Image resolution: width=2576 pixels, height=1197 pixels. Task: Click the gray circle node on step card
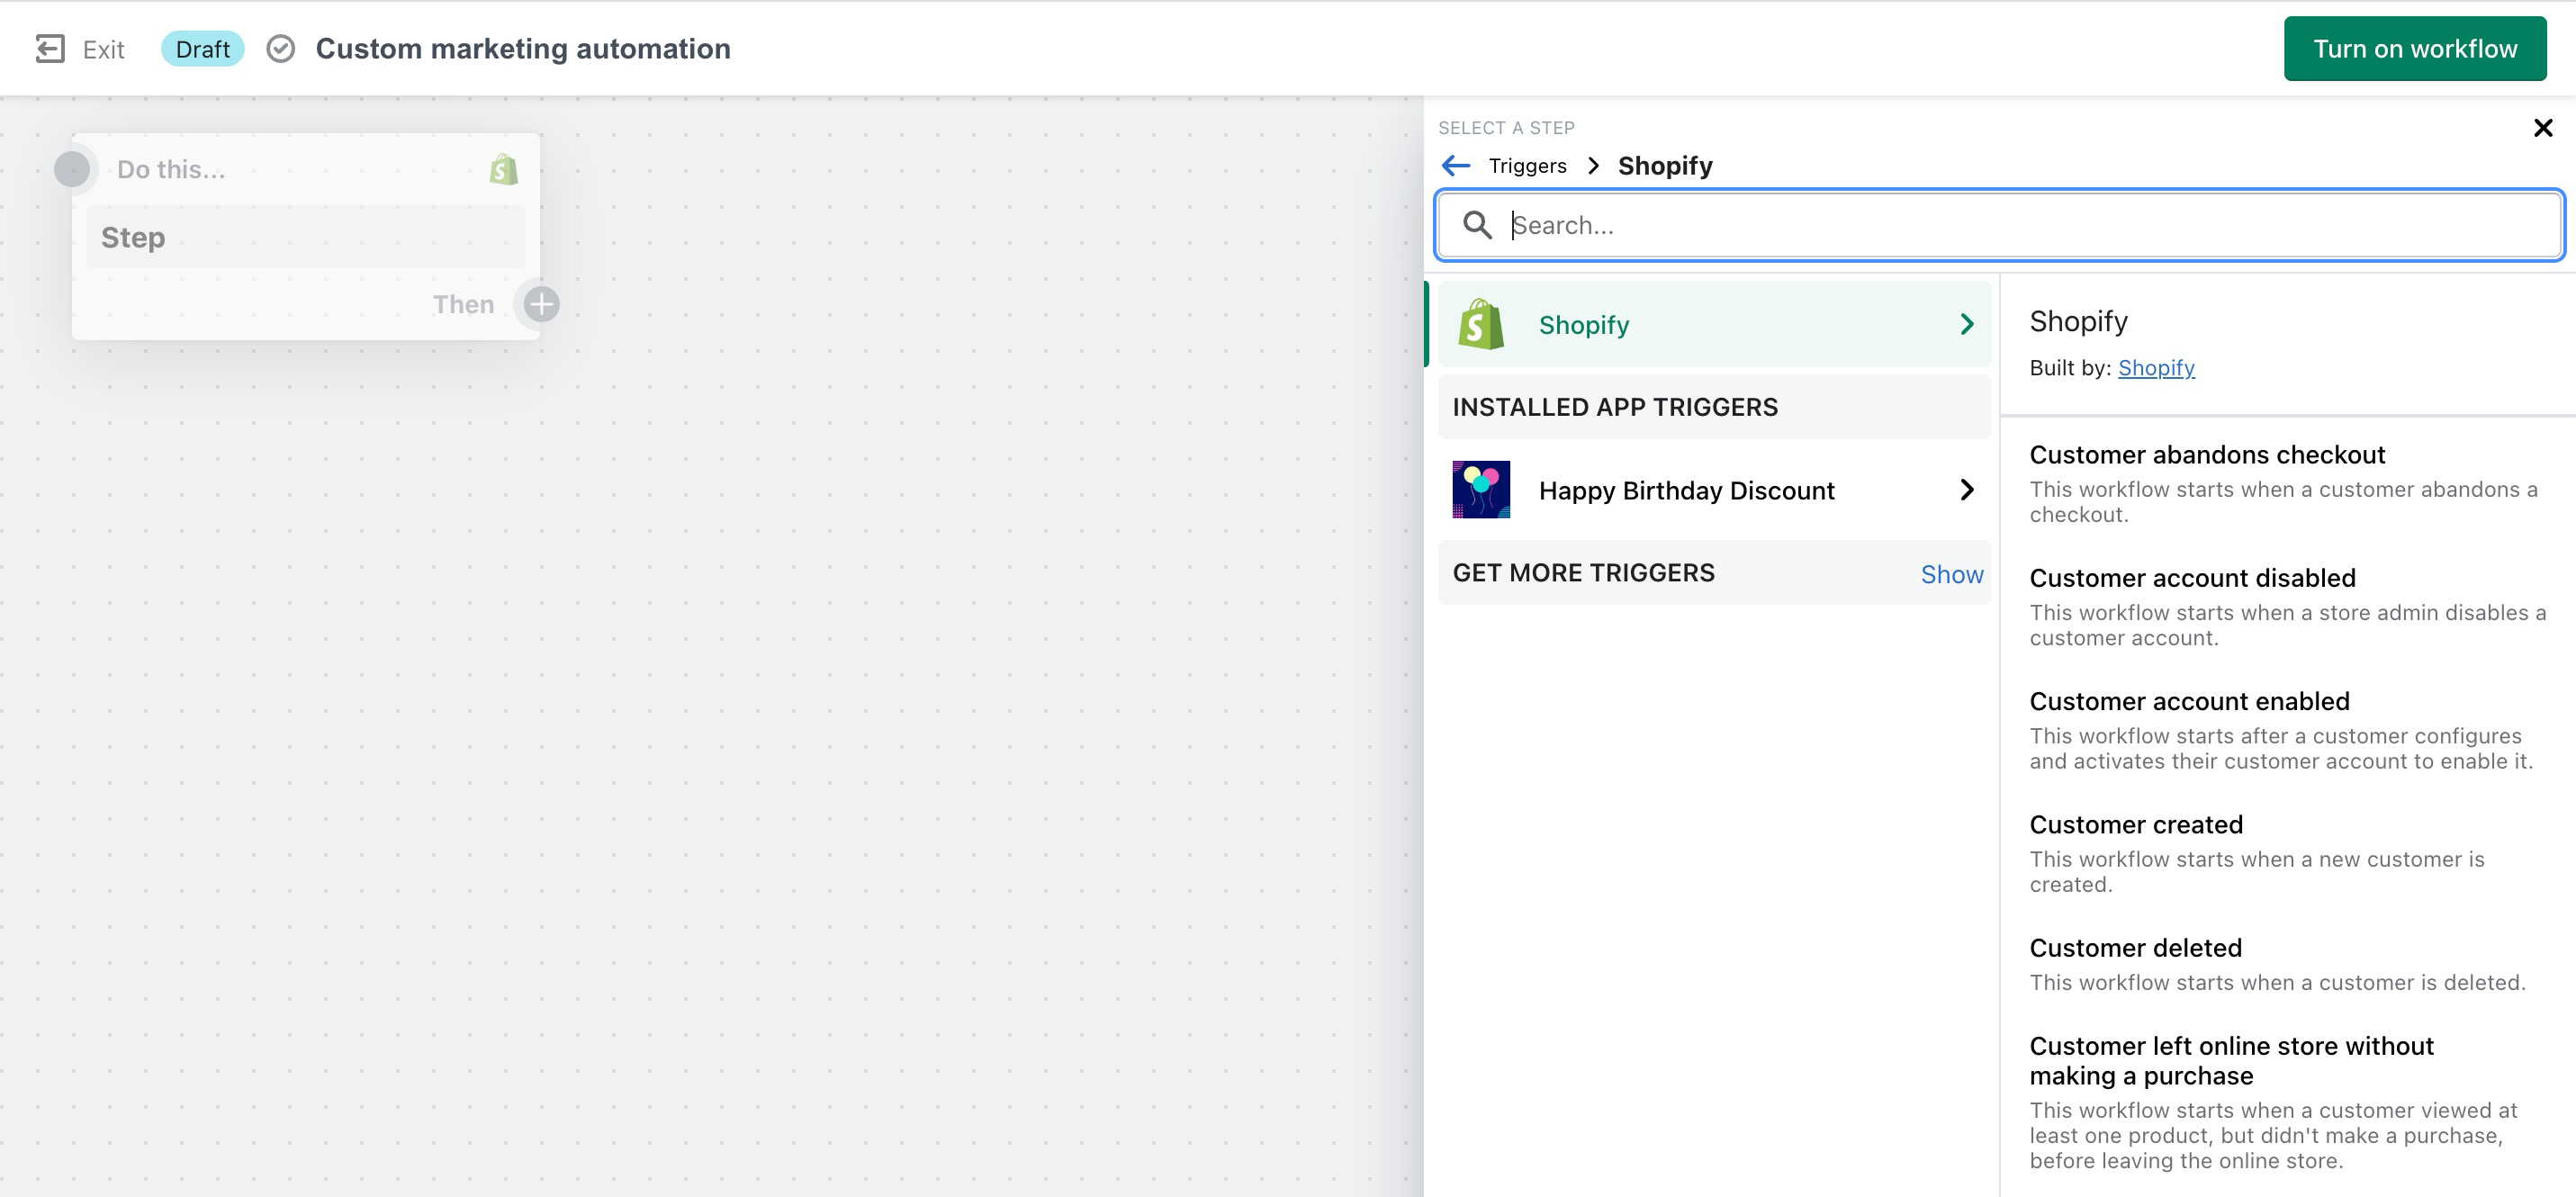pos(72,169)
